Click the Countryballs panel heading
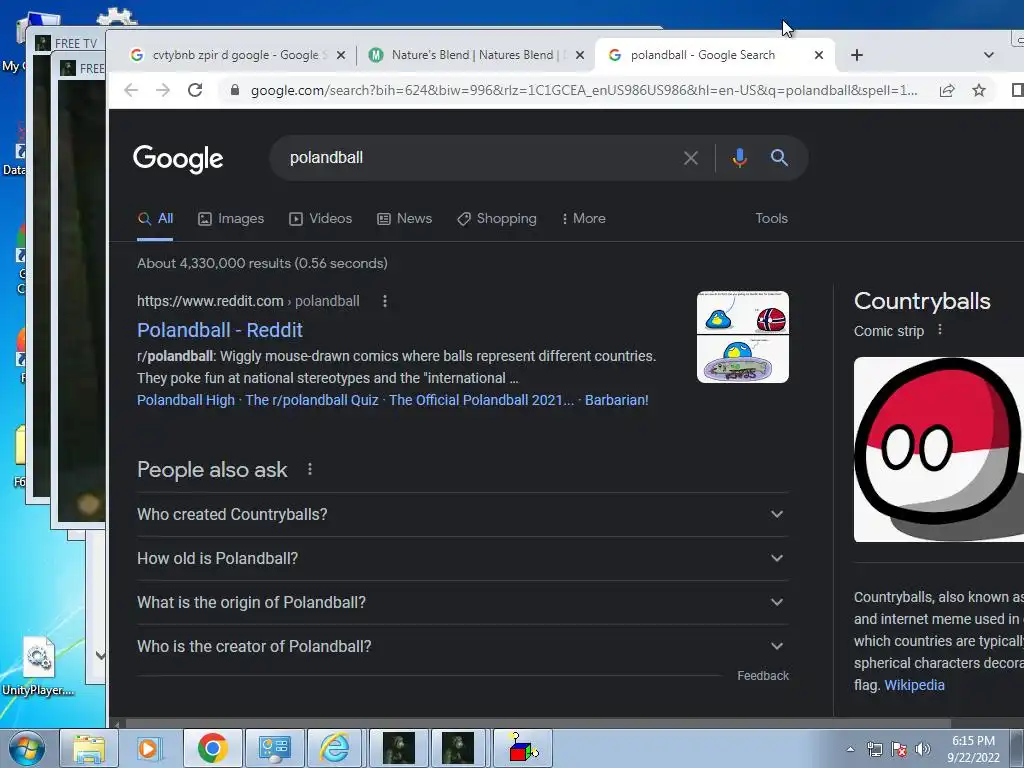The height and width of the screenshot is (768, 1024). click(922, 301)
